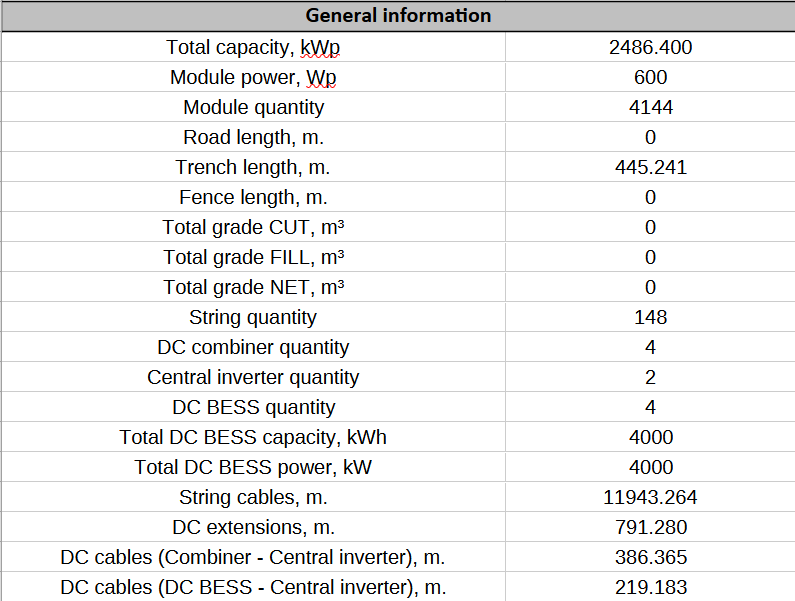Click the 'Total capacity, kWp' label cell
The height and width of the screenshot is (601, 795).
click(254, 47)
